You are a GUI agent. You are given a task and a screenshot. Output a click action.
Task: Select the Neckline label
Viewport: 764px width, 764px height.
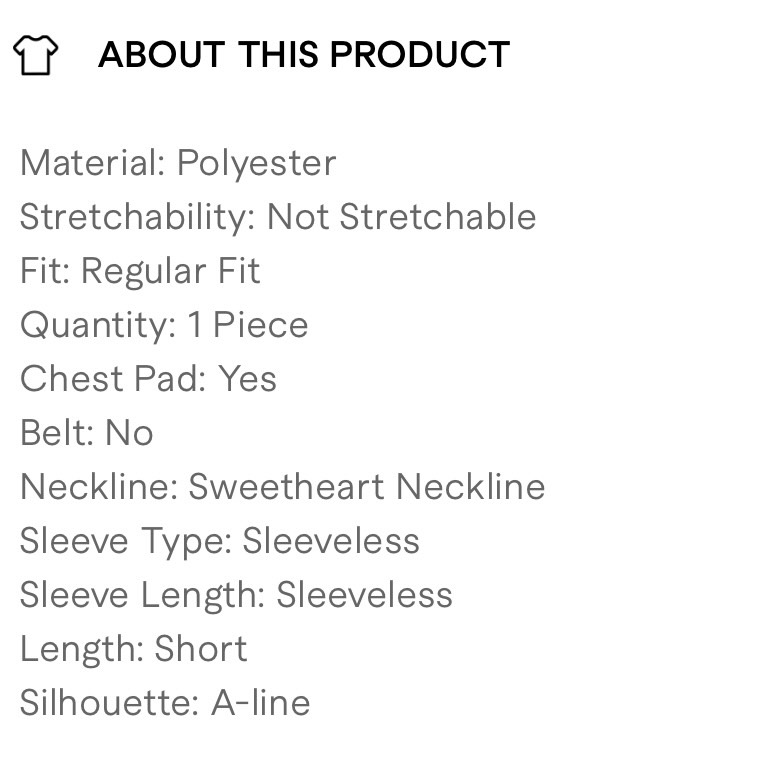click(98, 487)
